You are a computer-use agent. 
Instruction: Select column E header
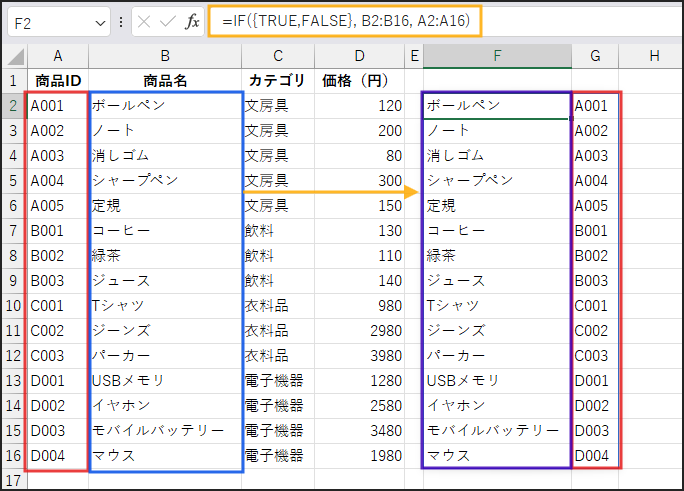click(414, 56)
